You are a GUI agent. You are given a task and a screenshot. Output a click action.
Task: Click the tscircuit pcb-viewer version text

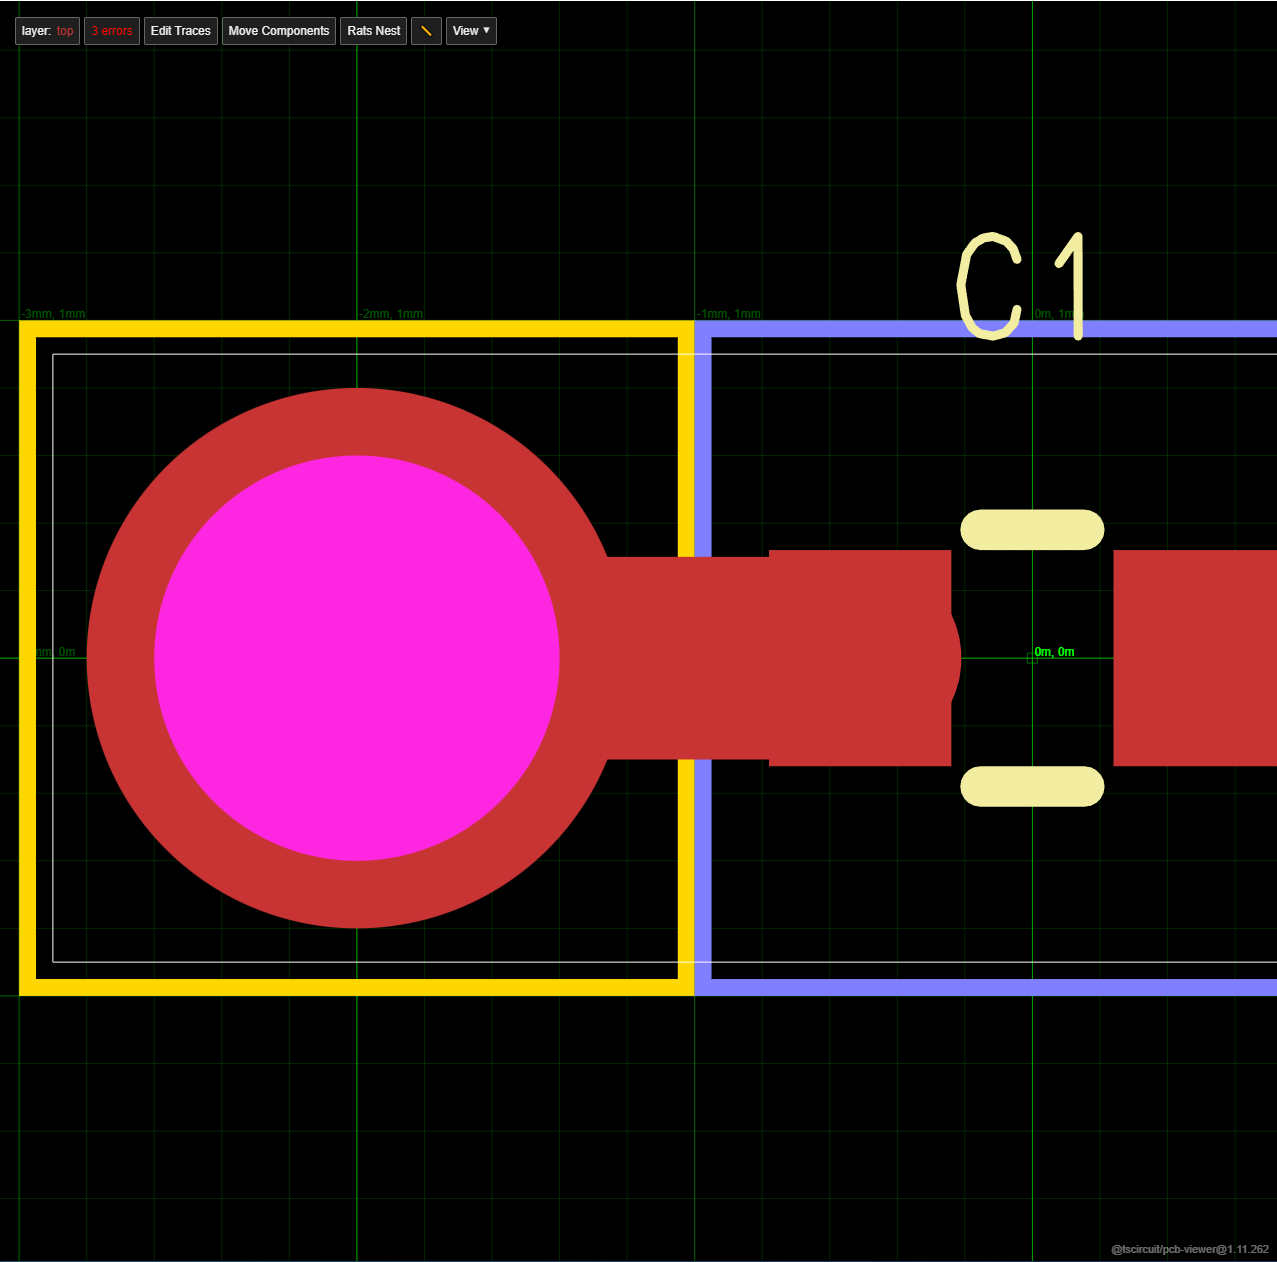pyautogui.click(x=1190, y=1249)
